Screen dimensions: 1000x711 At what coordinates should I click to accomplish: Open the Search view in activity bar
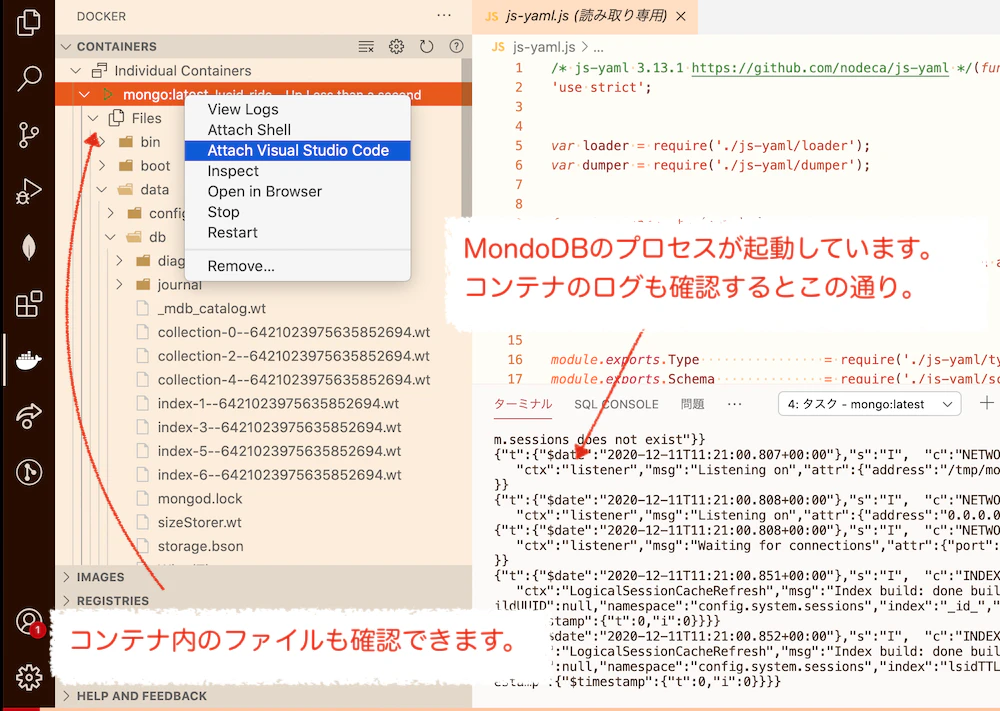point(29,78)
